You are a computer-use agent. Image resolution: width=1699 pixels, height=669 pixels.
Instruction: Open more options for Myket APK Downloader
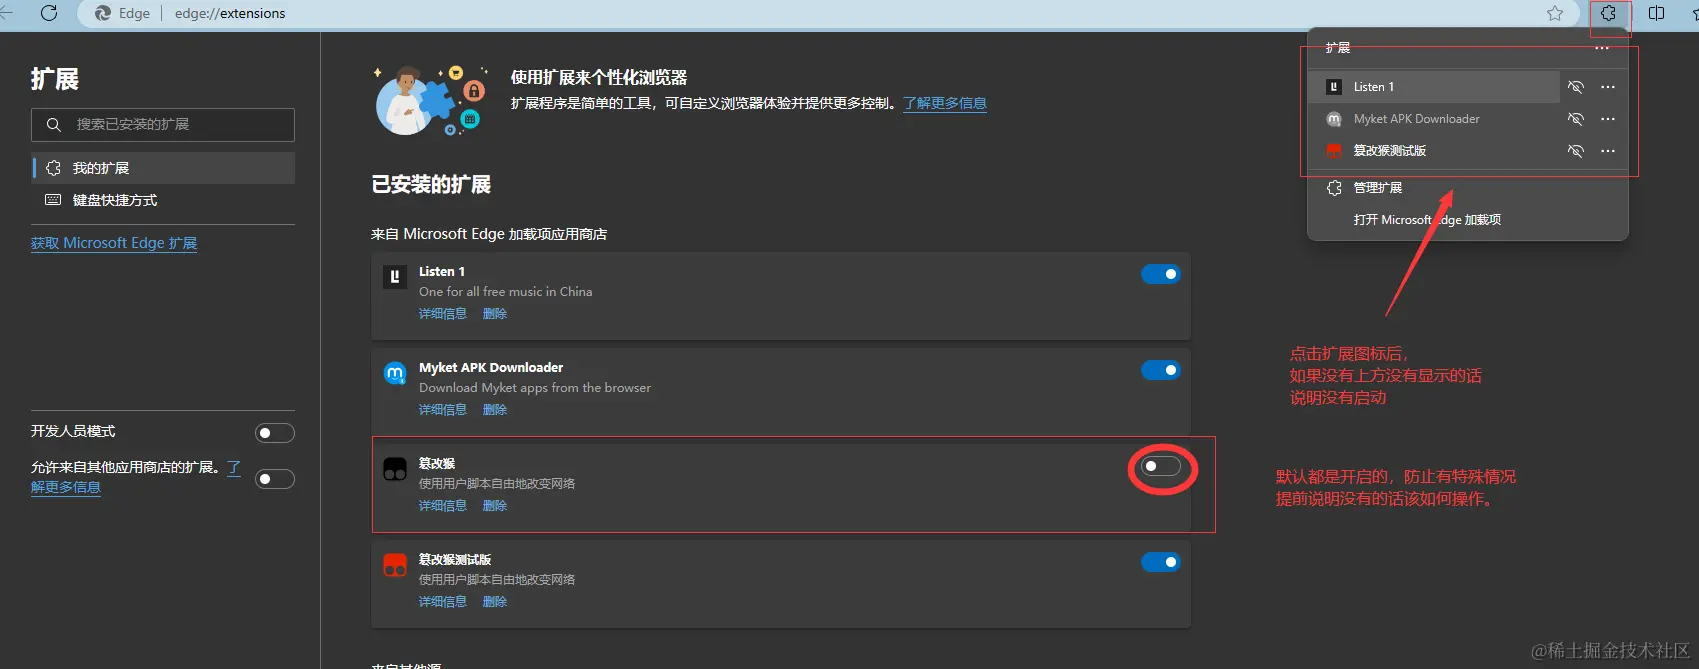[x=1608, y=119]
